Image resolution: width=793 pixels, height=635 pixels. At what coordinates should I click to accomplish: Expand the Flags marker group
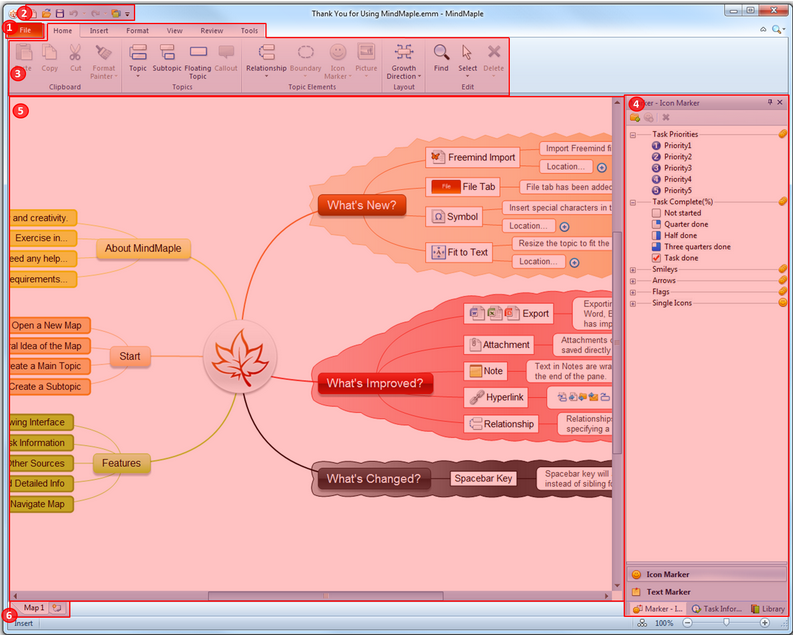click(633, 292)
